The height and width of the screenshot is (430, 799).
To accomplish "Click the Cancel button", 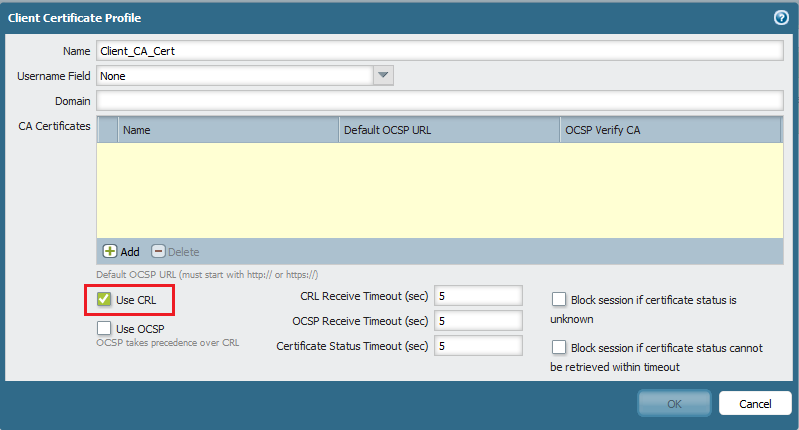I will [x=755, y=404].
